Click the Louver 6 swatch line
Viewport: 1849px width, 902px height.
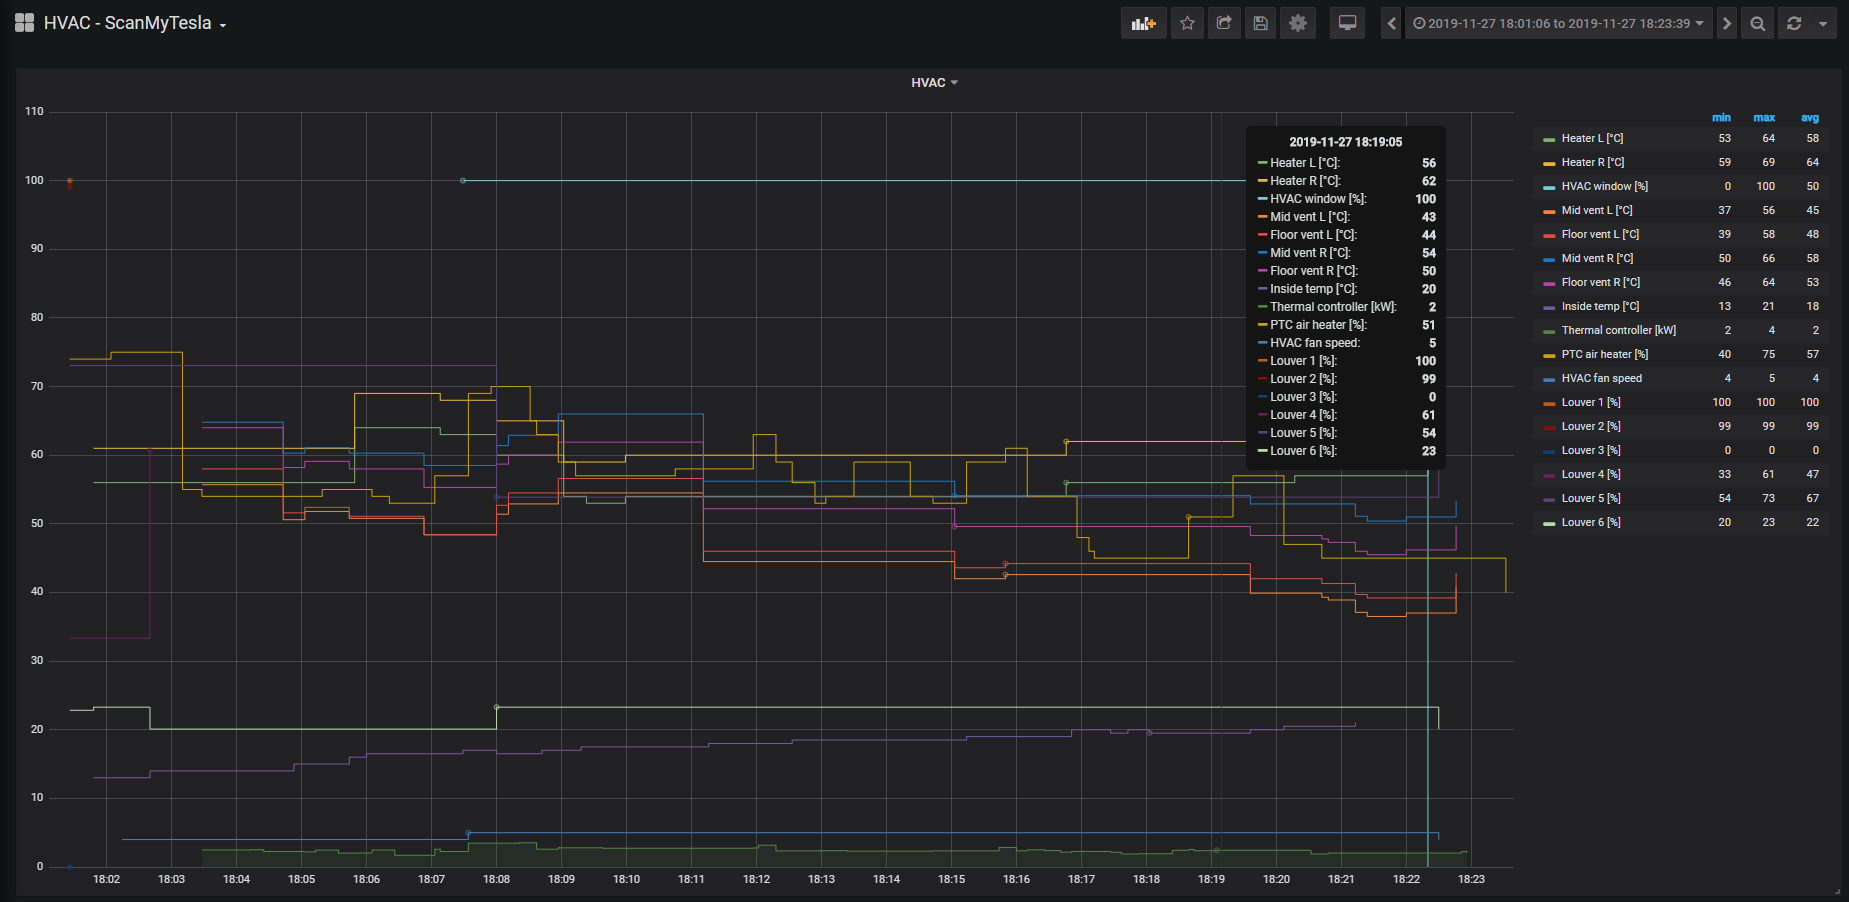pos(1549,523)
